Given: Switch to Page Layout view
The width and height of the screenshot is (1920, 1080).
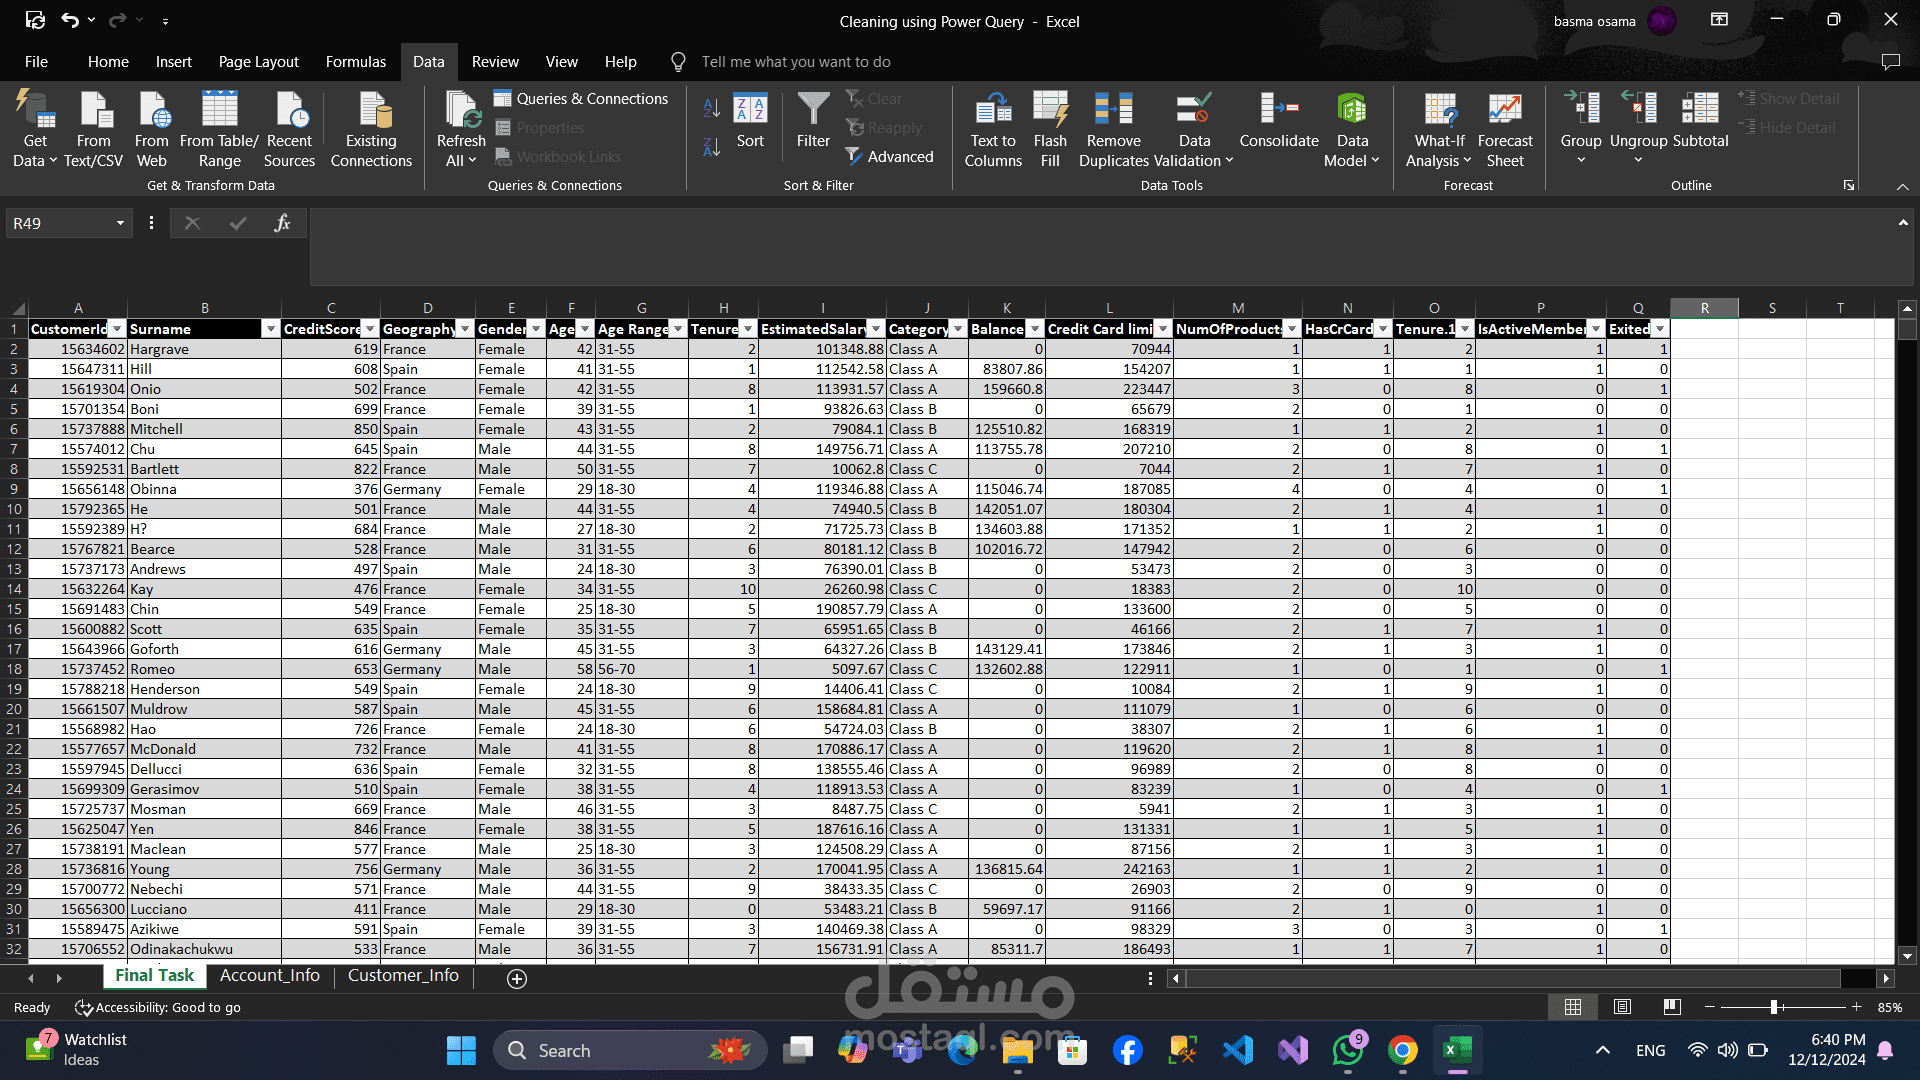Looking at the screenshot, I should (1623, 1007).
